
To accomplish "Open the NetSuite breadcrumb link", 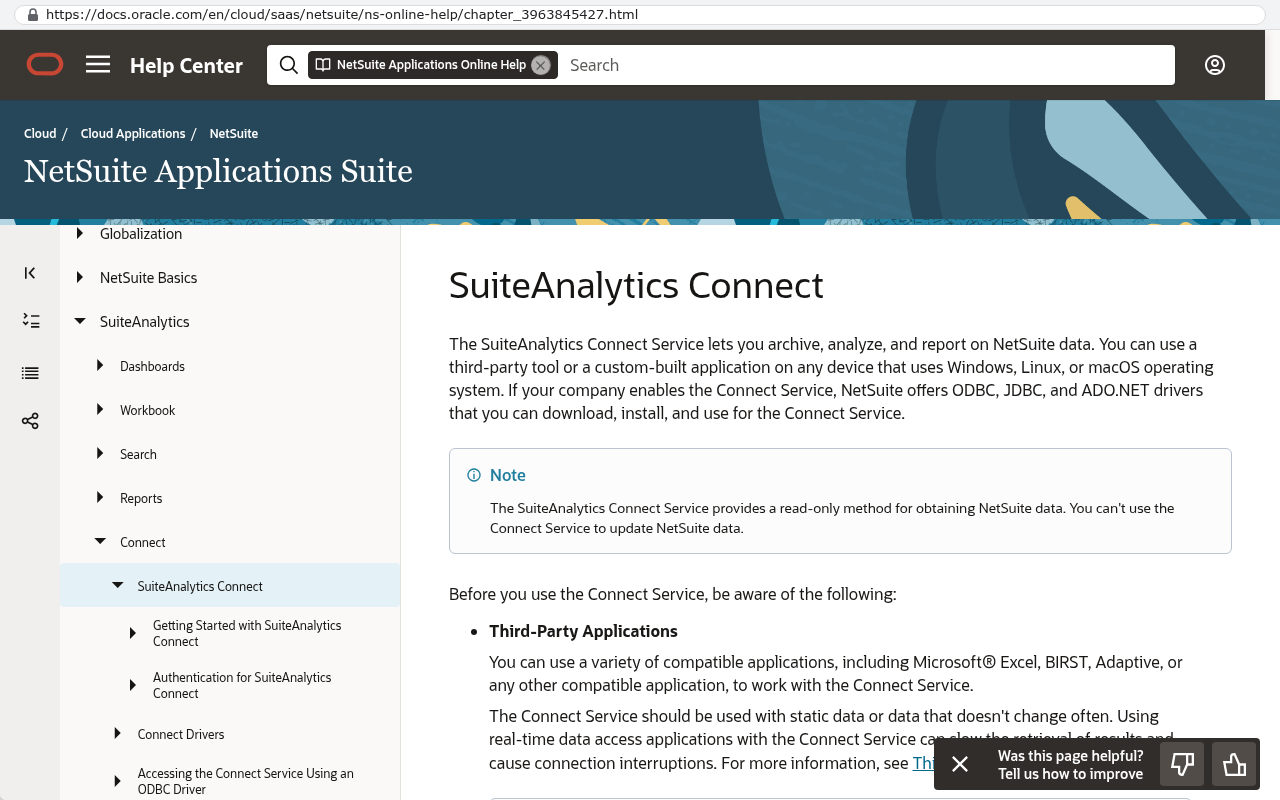I will [234, 133].
